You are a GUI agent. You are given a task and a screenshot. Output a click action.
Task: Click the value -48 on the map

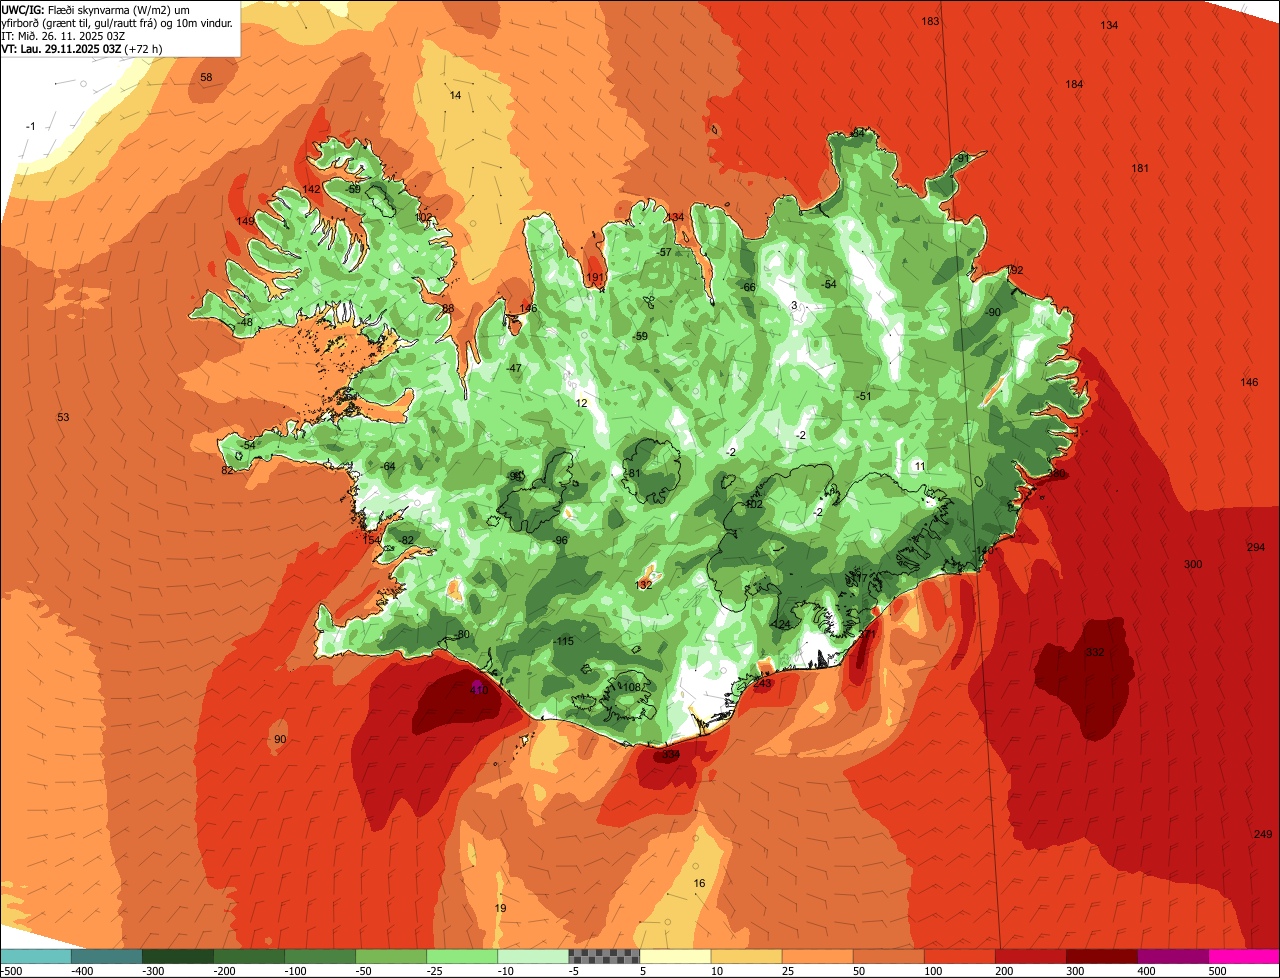(245, 322)
